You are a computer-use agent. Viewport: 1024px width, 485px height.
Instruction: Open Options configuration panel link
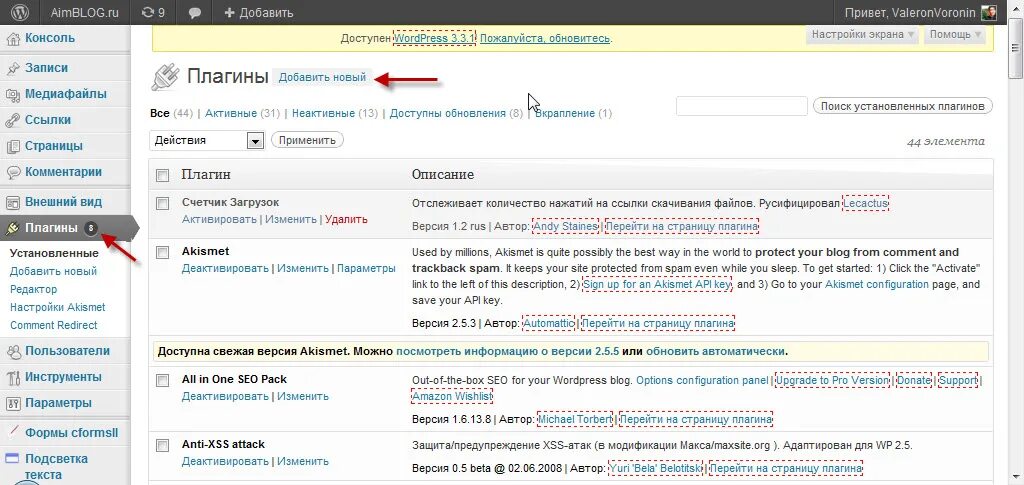(x=702, y=380)
